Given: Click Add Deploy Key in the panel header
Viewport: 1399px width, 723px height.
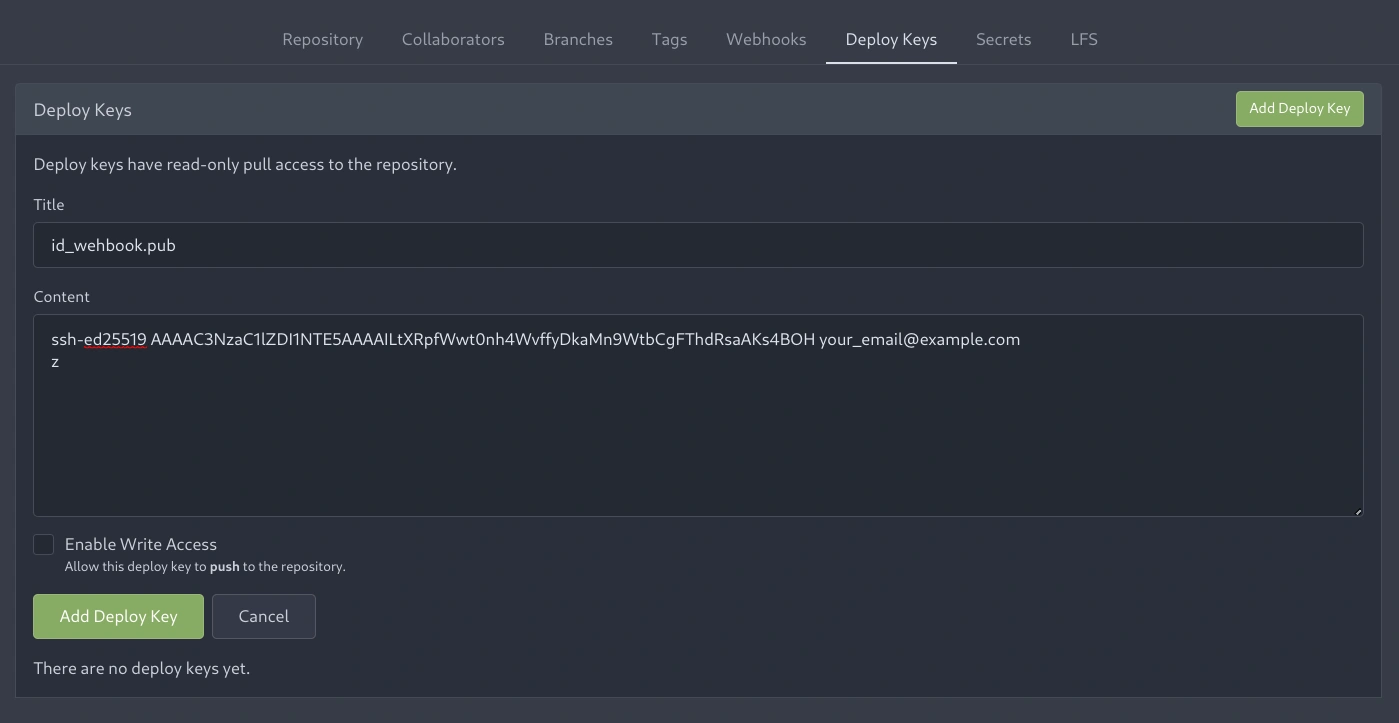Looking at the screenshot, I should pos(1299,109).
